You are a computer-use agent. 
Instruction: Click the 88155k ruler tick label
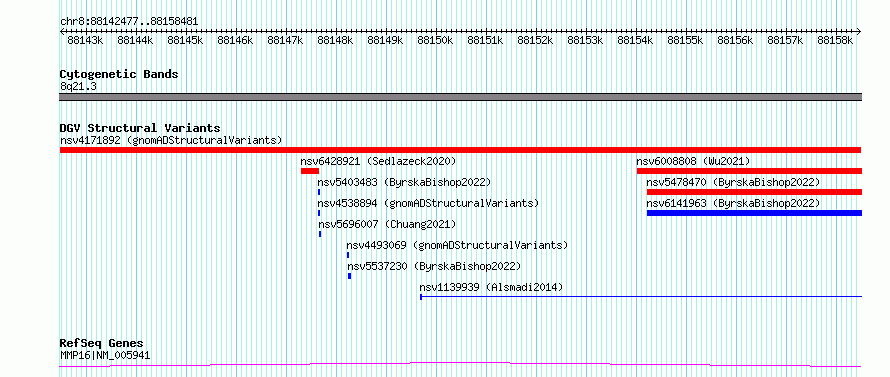point(685,41)
